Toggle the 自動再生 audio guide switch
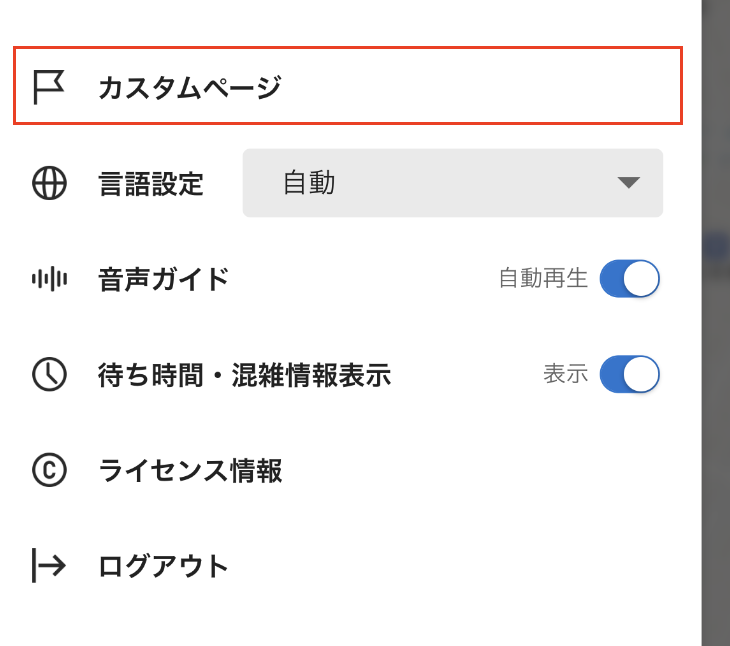This screenshot has height=646, width=730. (x=630, y=279)
